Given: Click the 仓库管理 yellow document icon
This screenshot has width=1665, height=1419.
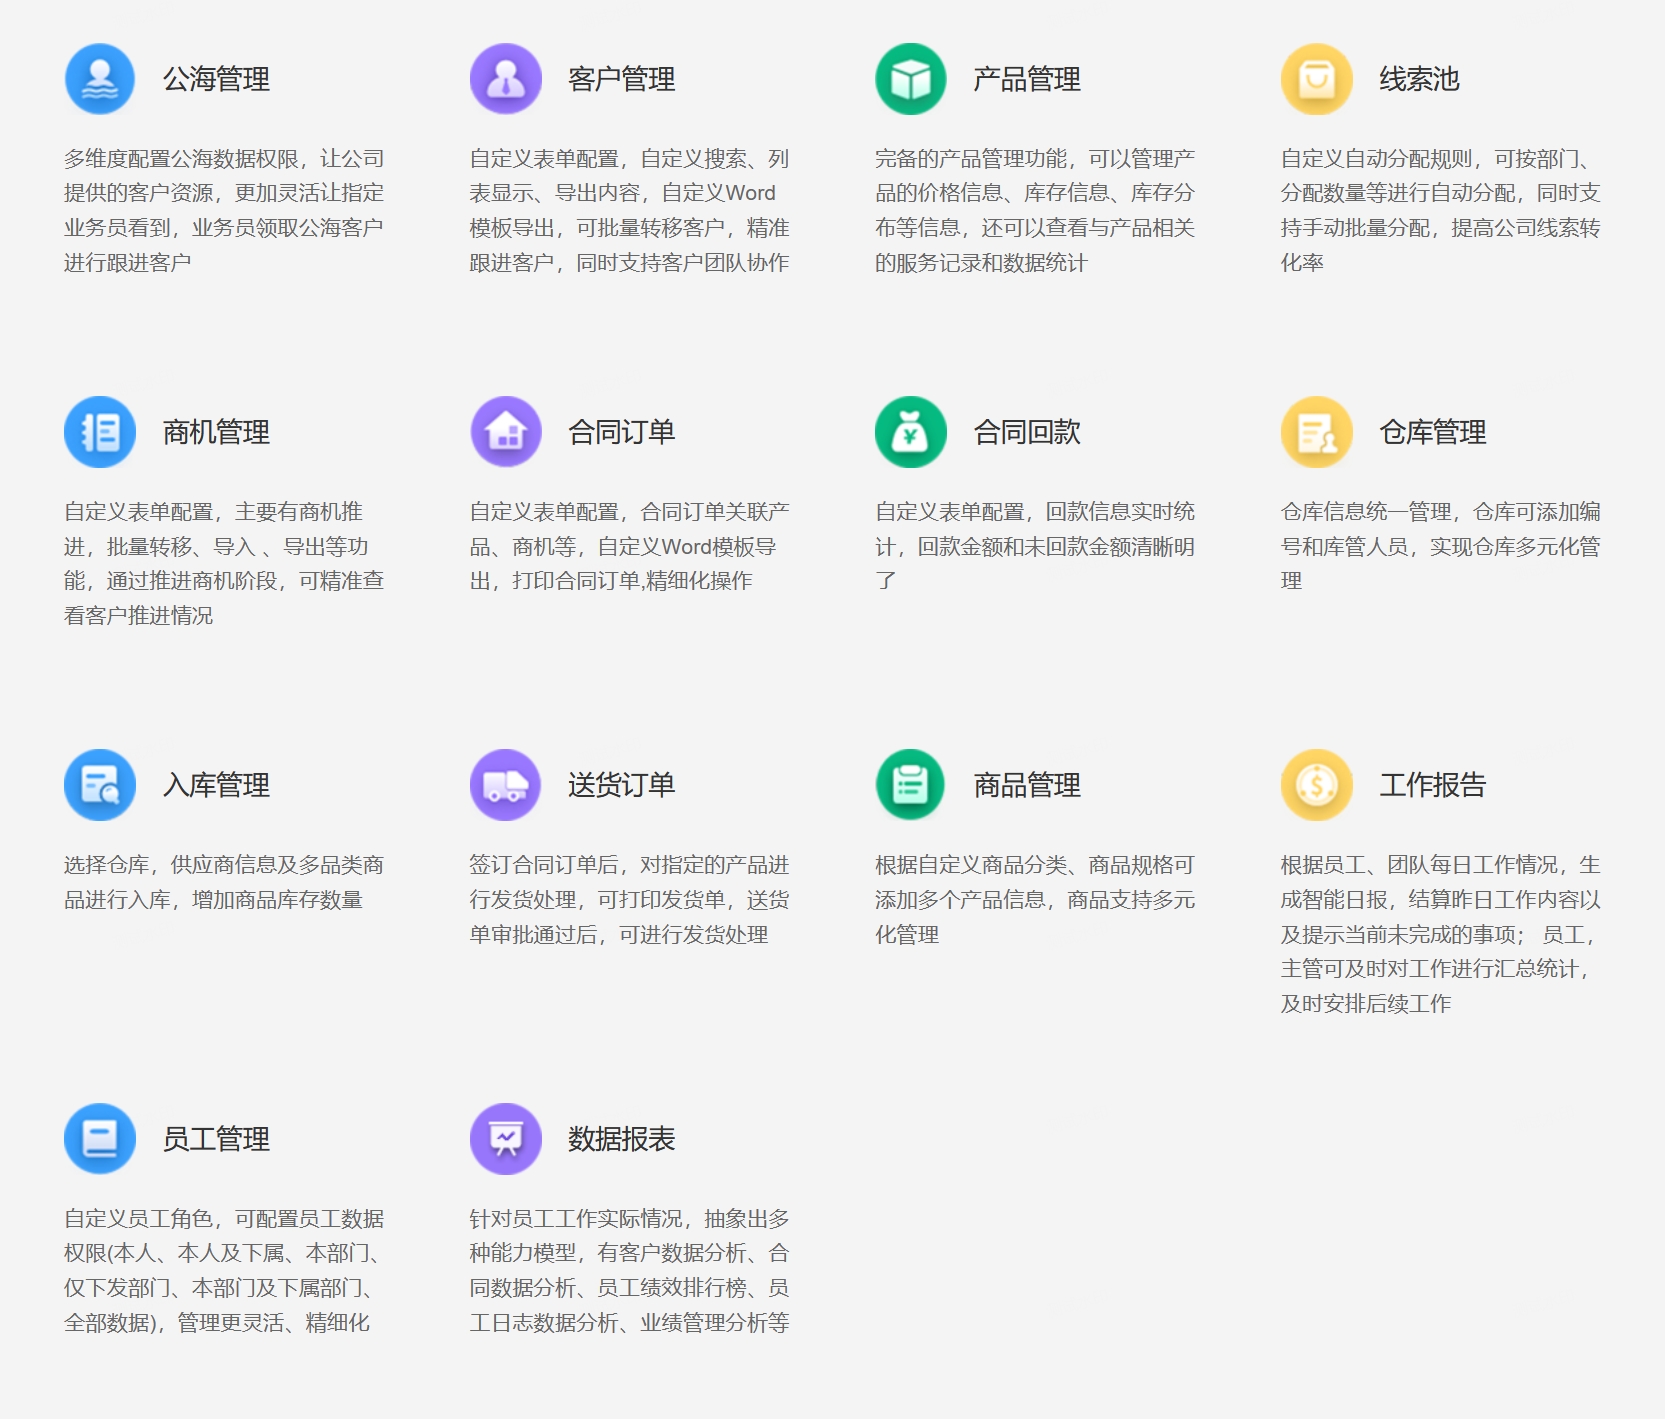Looking at the screenshot, I should click(x=1317, y=432).
